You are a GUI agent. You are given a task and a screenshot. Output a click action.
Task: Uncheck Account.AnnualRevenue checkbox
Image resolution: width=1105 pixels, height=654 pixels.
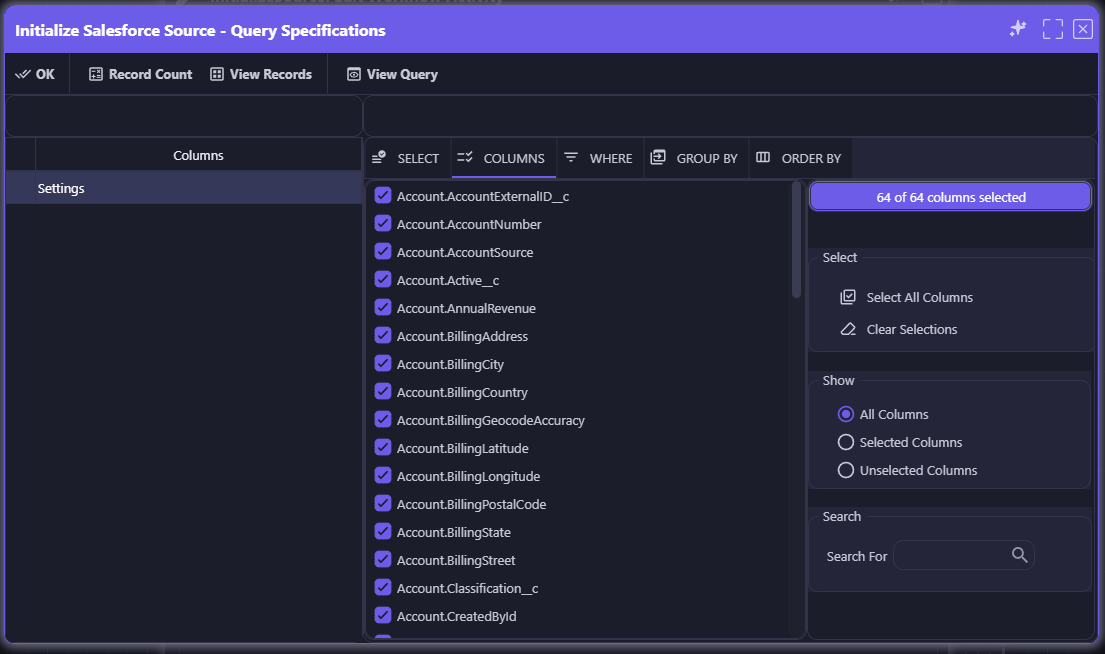pos(383,307)
